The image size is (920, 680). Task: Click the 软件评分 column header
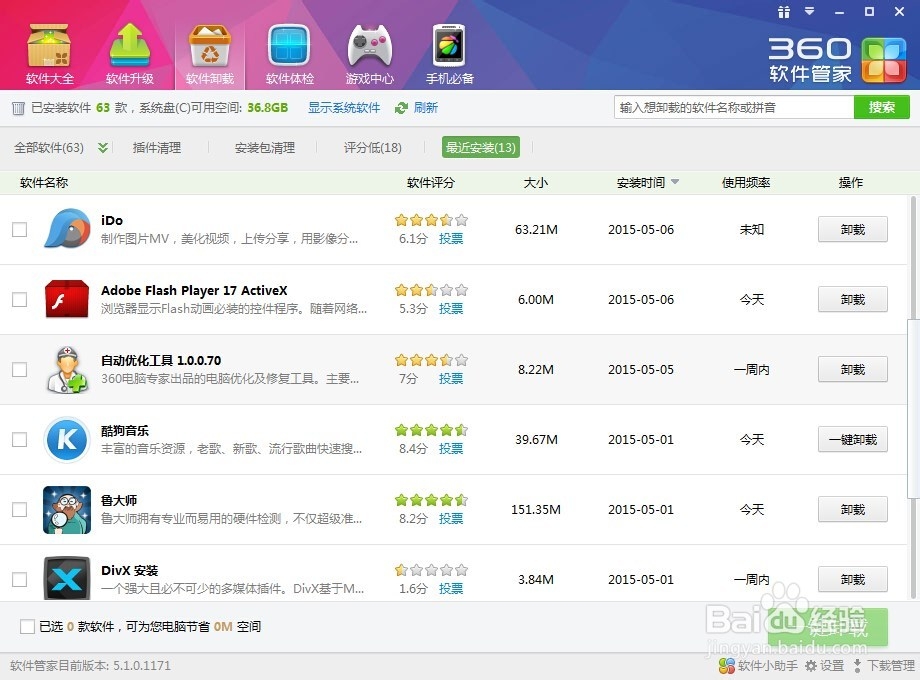pos(431,182)
